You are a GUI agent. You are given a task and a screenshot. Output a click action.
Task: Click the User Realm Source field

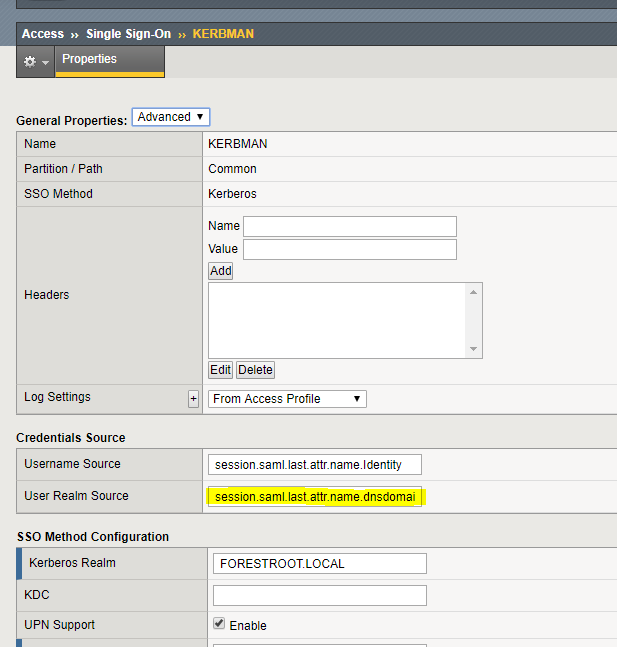(x=315, y=496)
